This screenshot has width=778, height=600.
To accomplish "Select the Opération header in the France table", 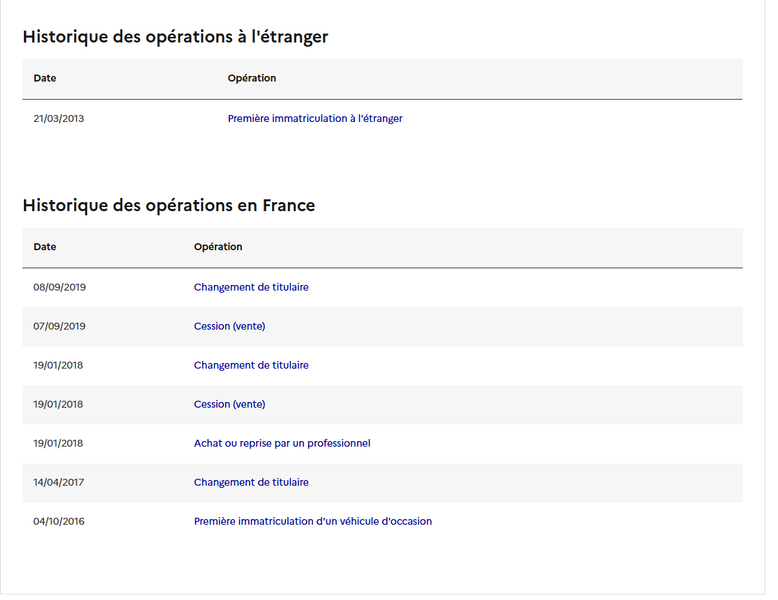I will click(218, 247).
